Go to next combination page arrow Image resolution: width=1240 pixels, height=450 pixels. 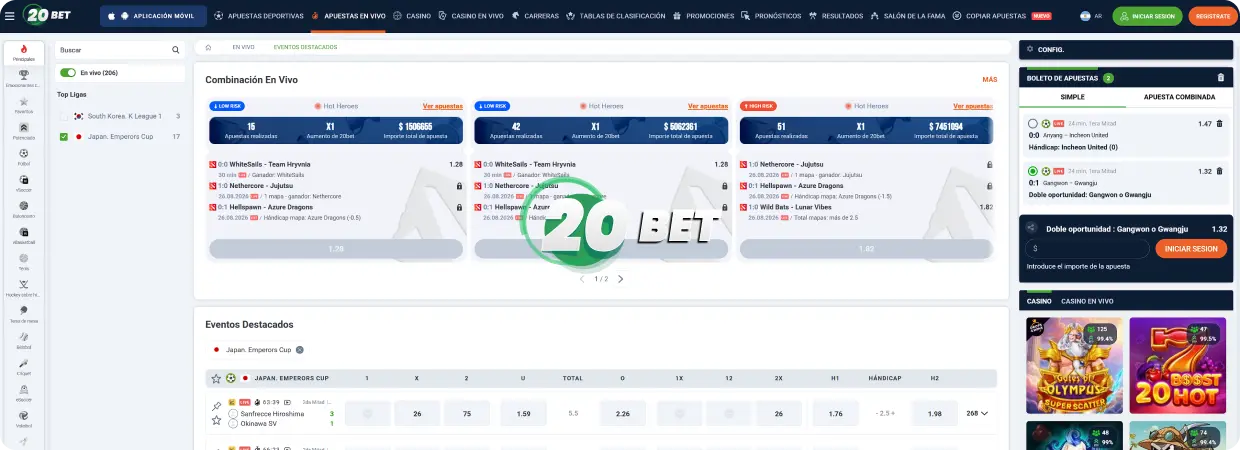pos(620,279)
